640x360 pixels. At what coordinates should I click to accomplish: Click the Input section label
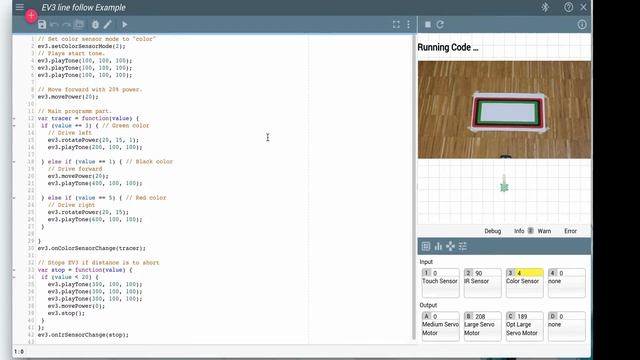(x=426, y=262)
